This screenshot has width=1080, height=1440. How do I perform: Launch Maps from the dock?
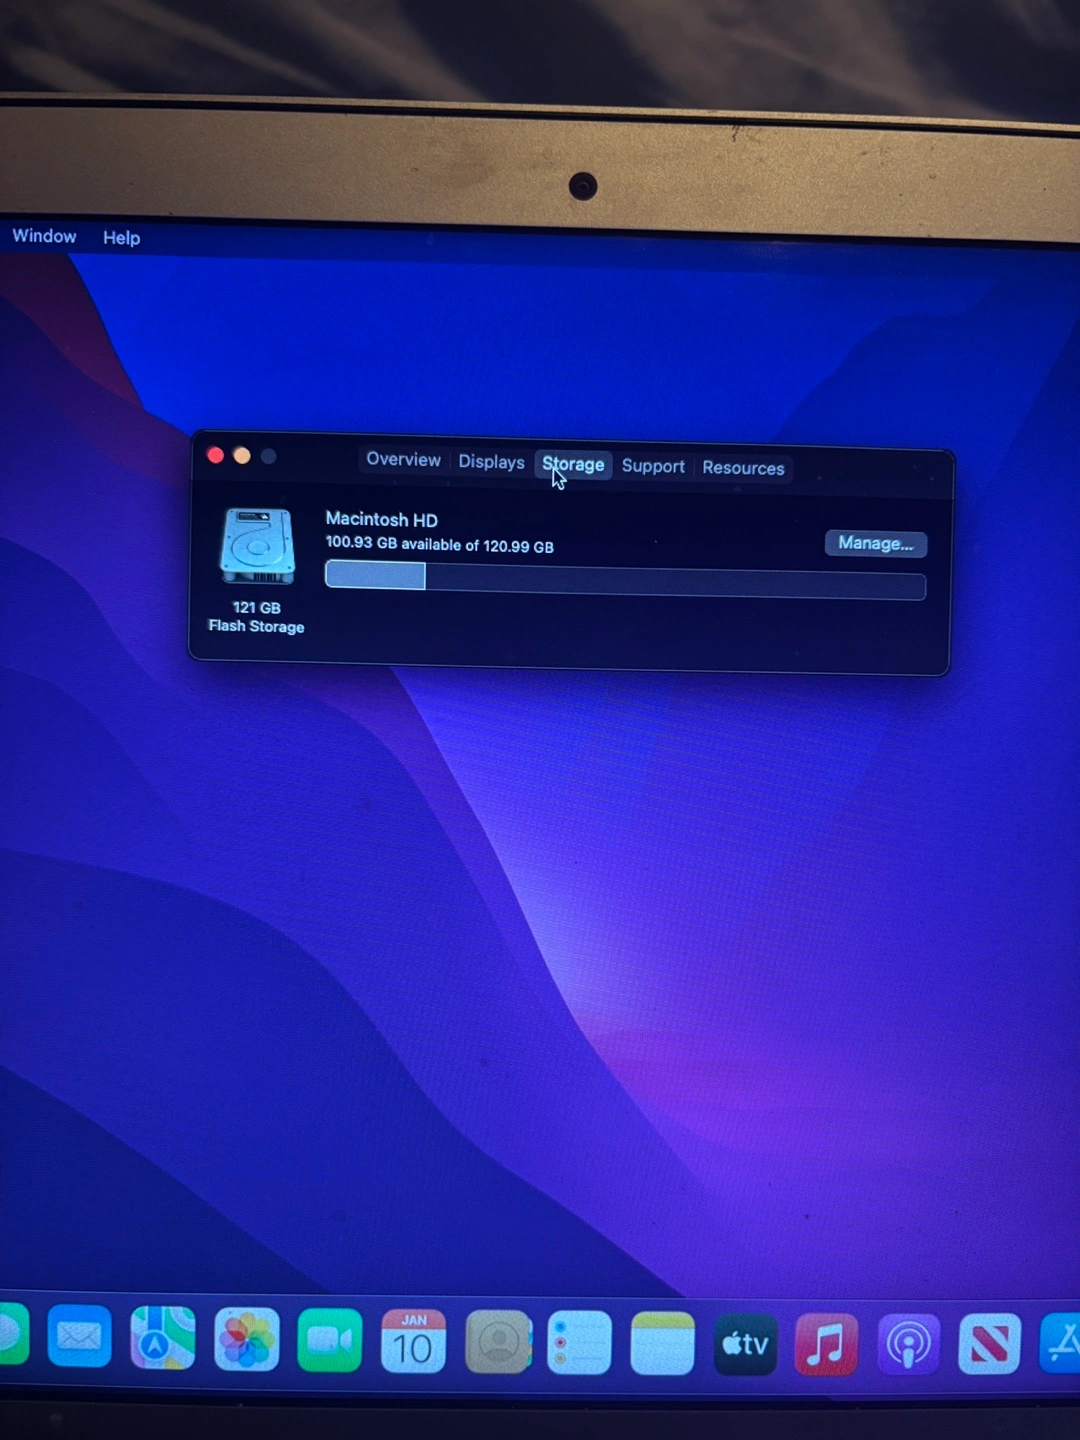162,1338
